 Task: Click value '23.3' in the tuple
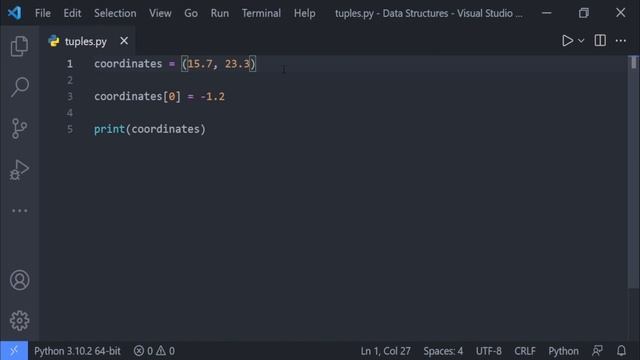coord(237,64)
